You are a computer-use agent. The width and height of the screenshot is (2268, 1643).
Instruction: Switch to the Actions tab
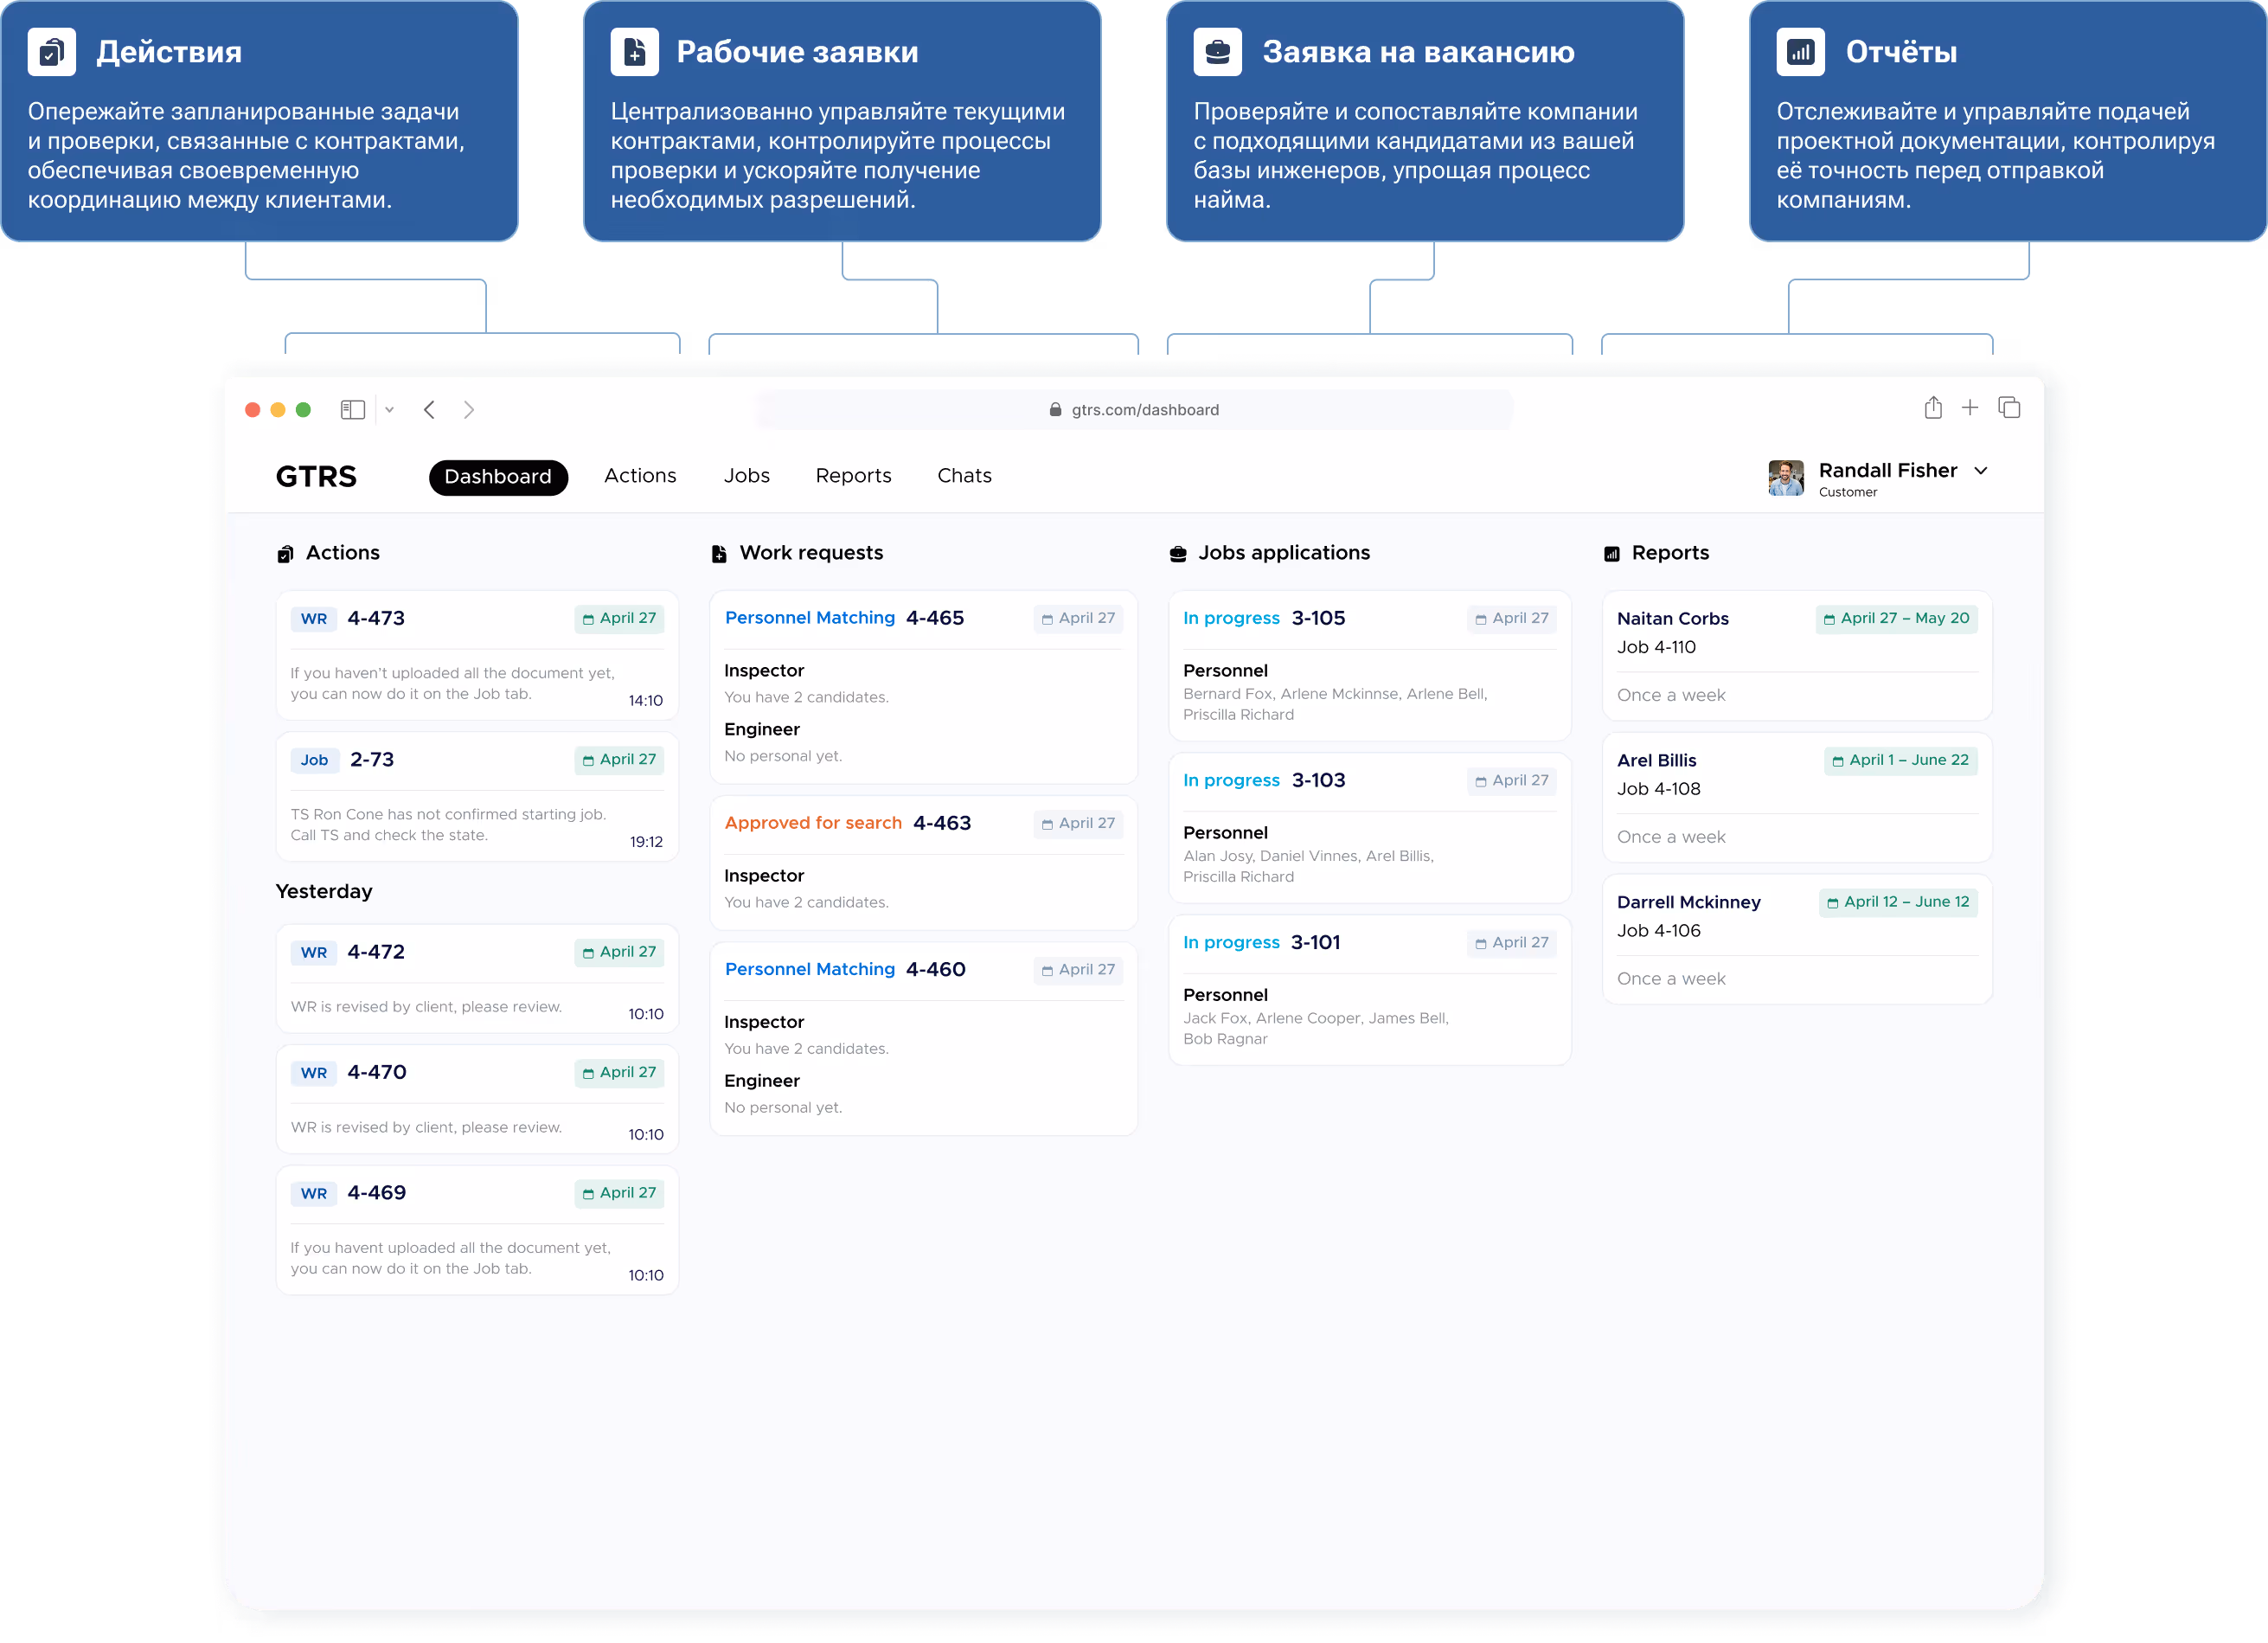(x=640, y=476)
